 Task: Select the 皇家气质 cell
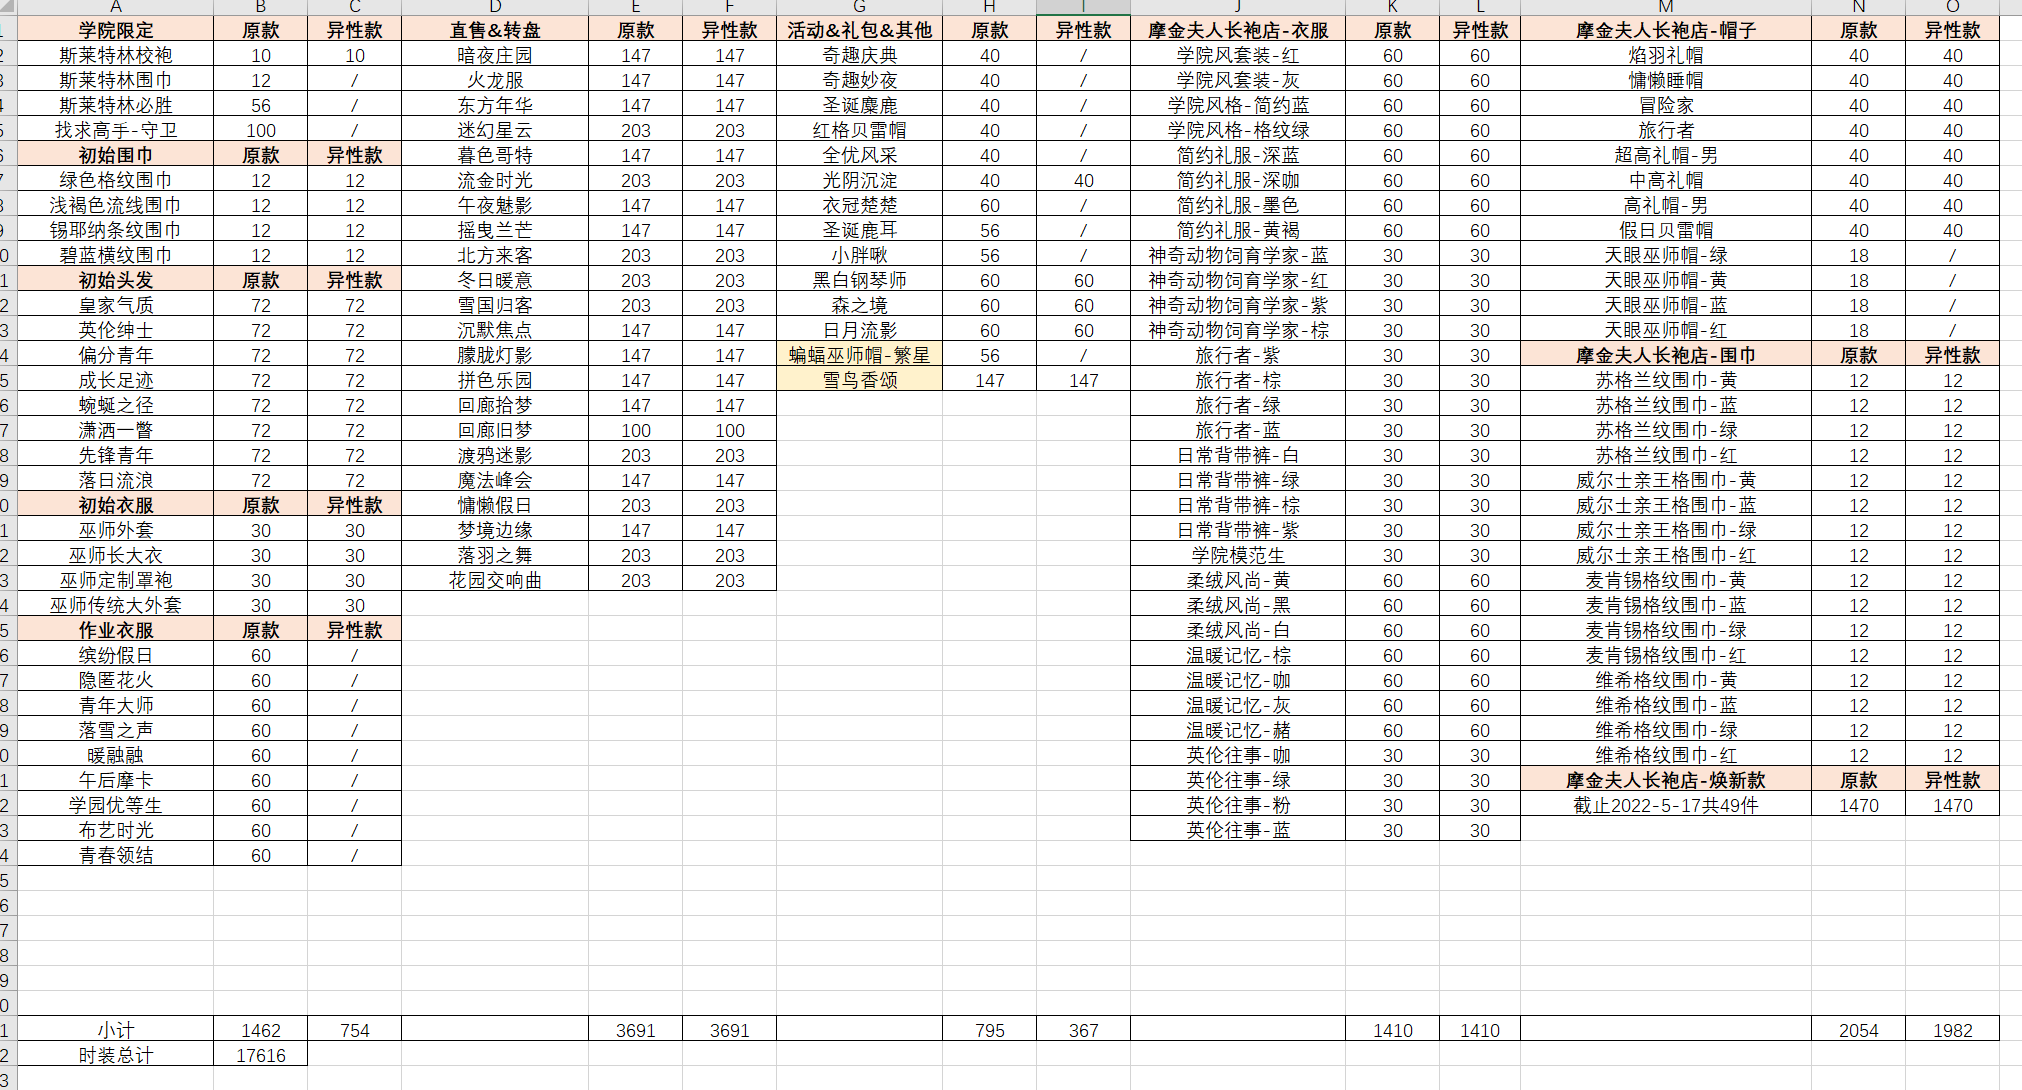[x=116, y=305]
